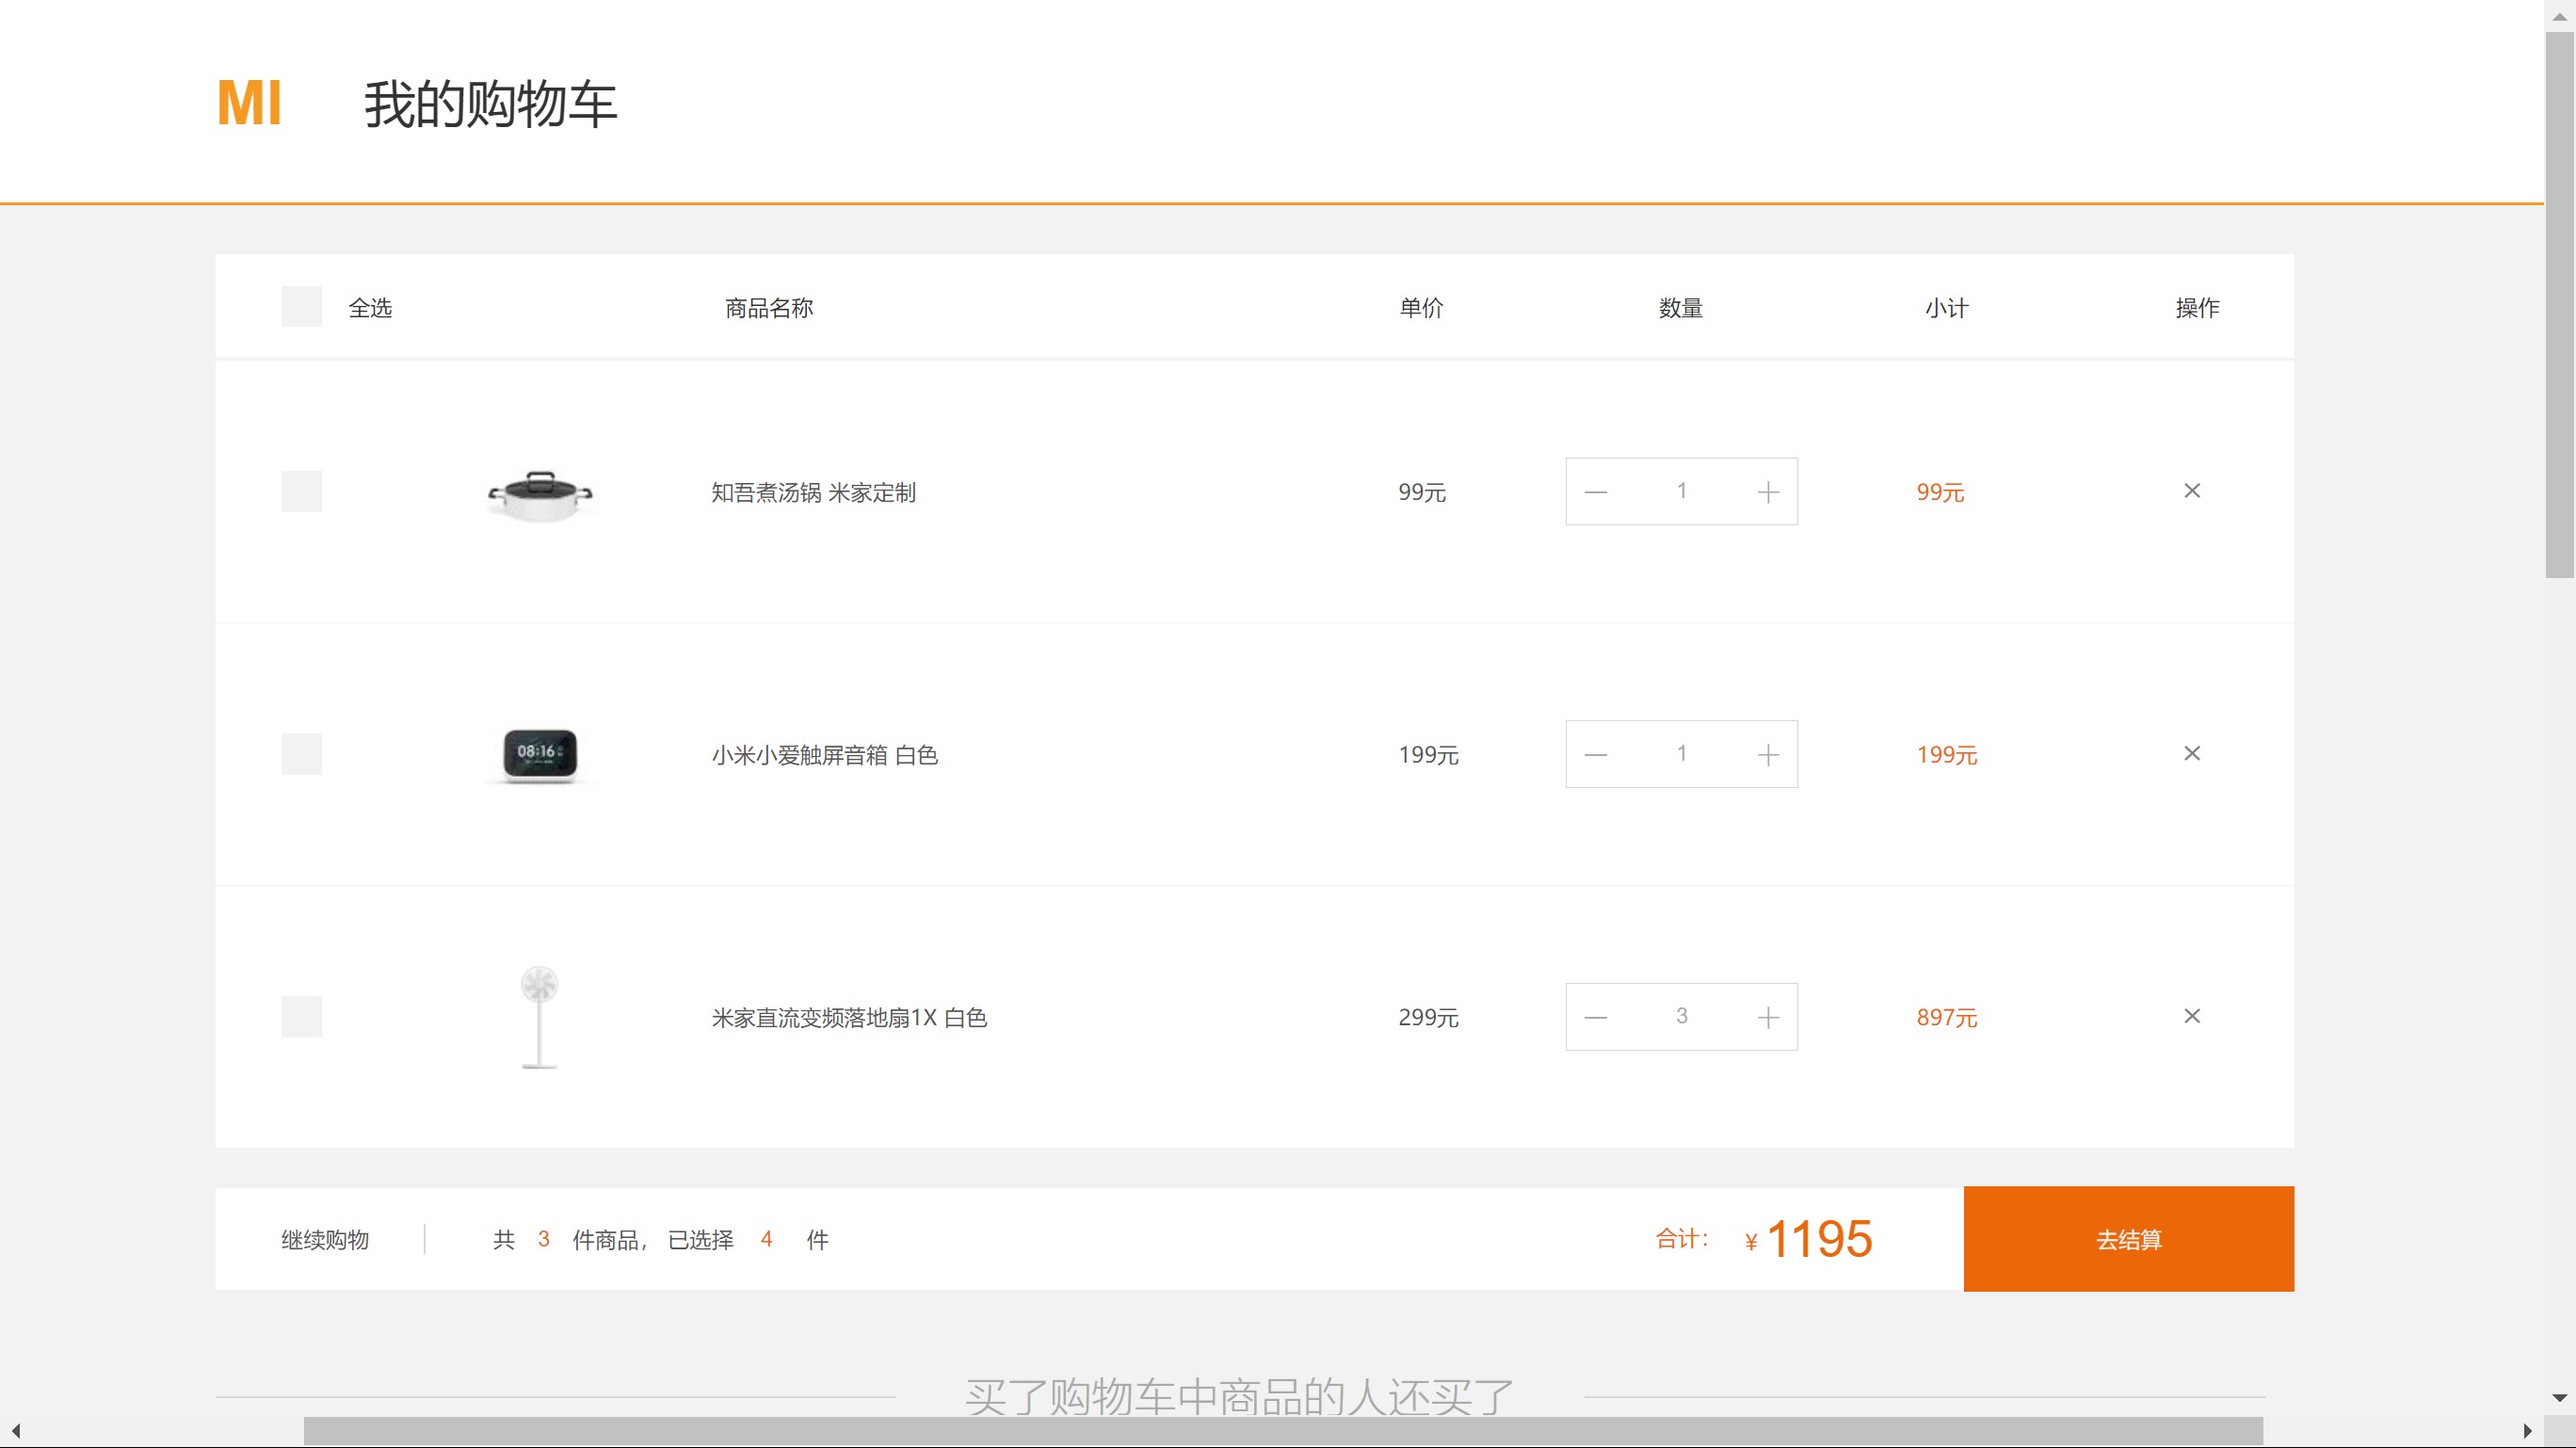The image size is (2576, 1448).
Task: Open 知吾煮汤锅 米家定制 product link
Action: (x=813, y=492)
